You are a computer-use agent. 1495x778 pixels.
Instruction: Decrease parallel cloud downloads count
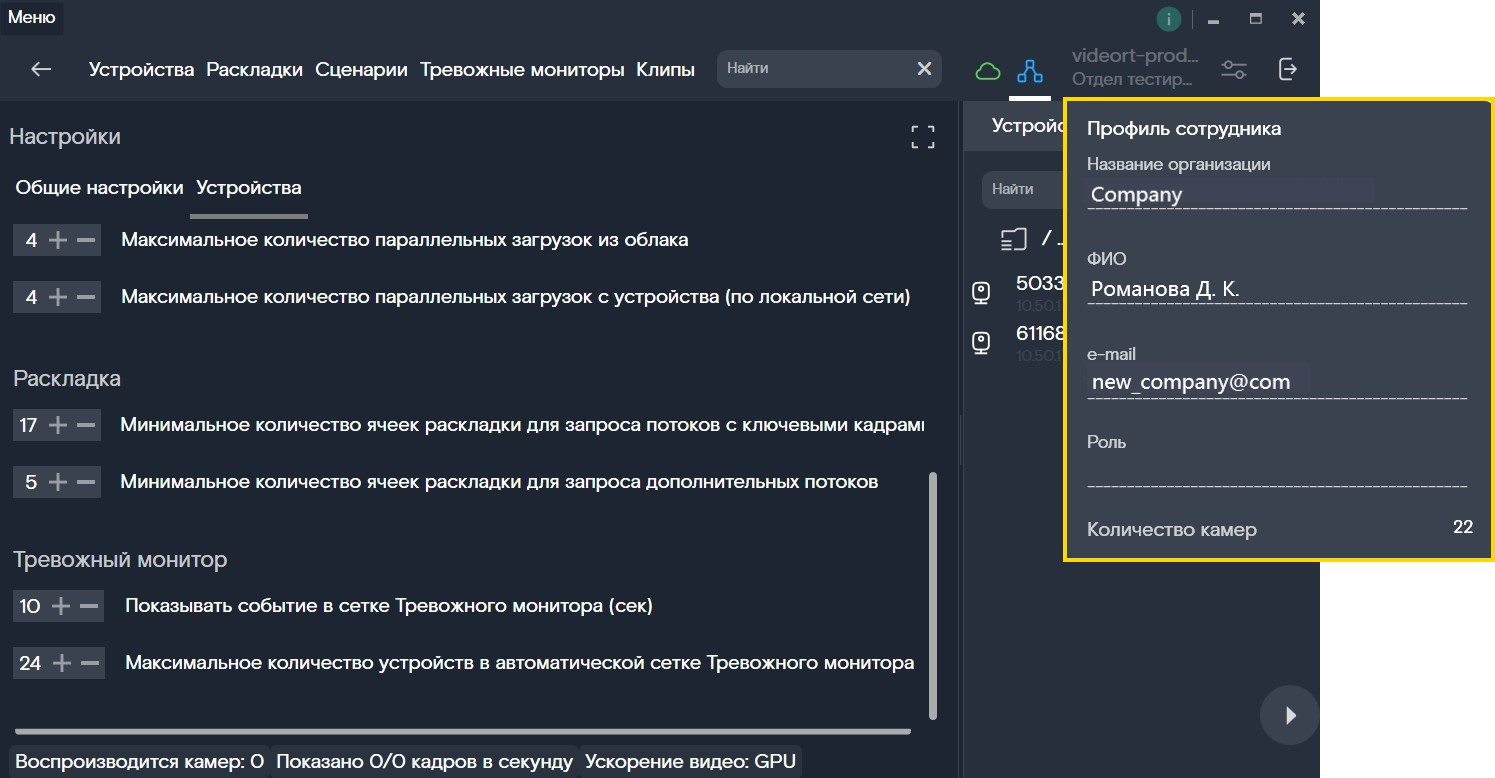86,240
